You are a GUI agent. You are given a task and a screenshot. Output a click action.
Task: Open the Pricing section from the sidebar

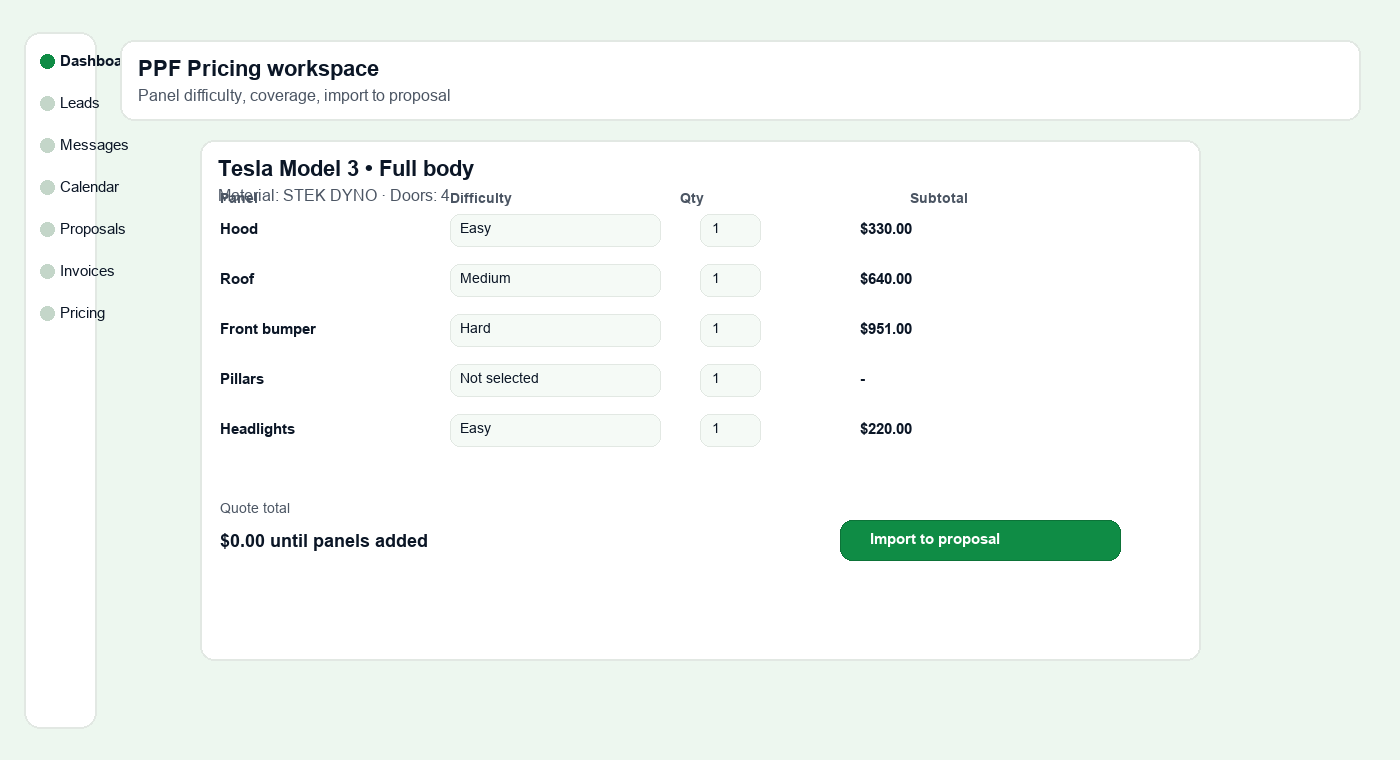pos(82,313)
